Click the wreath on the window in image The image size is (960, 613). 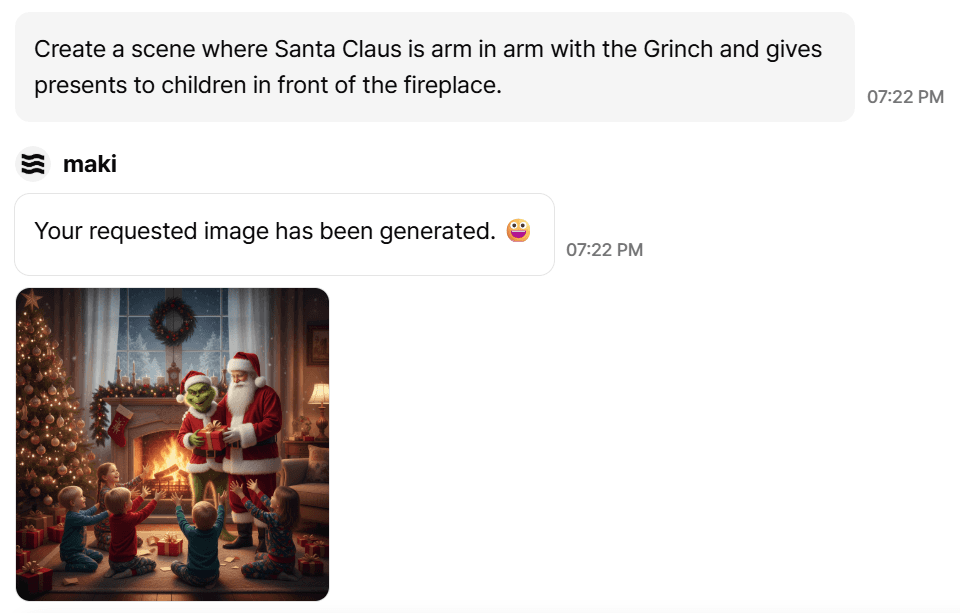pyautogui.click(x=173, y=322)
